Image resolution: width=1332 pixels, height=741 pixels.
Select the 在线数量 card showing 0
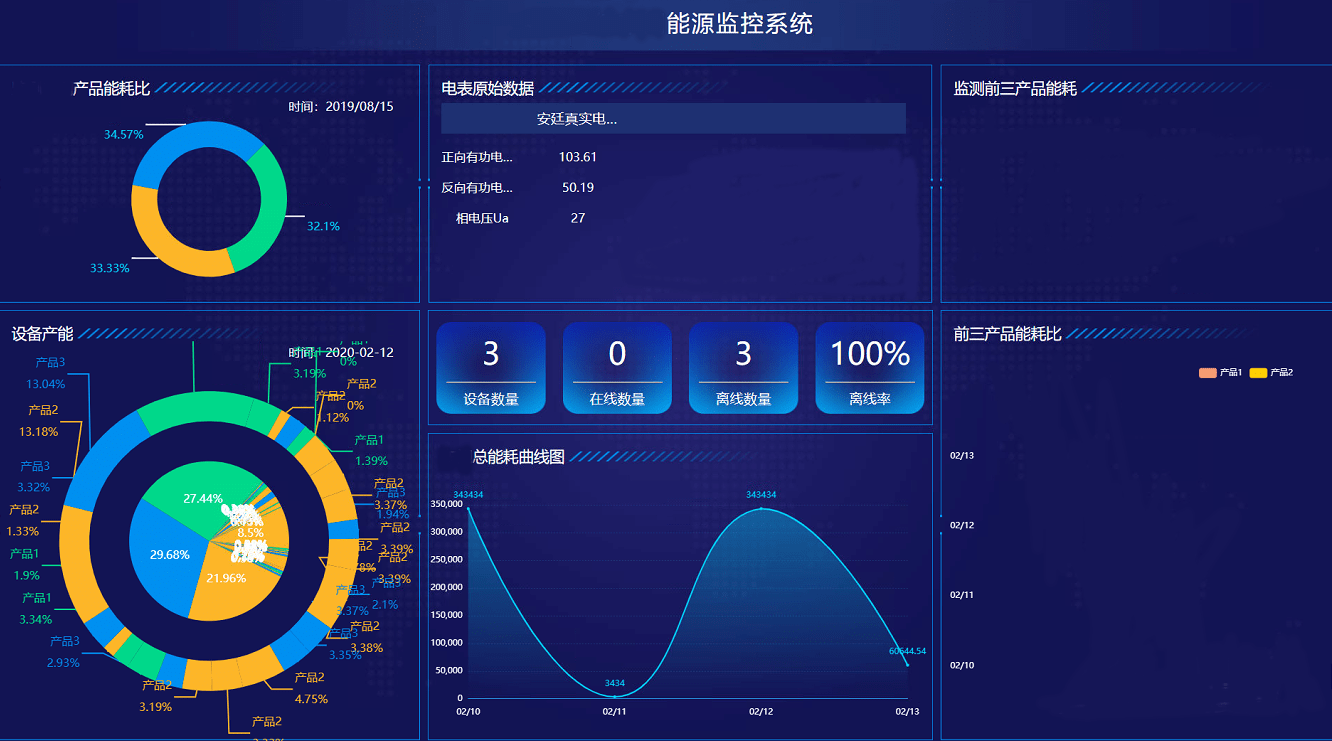[x=617, y=368]
